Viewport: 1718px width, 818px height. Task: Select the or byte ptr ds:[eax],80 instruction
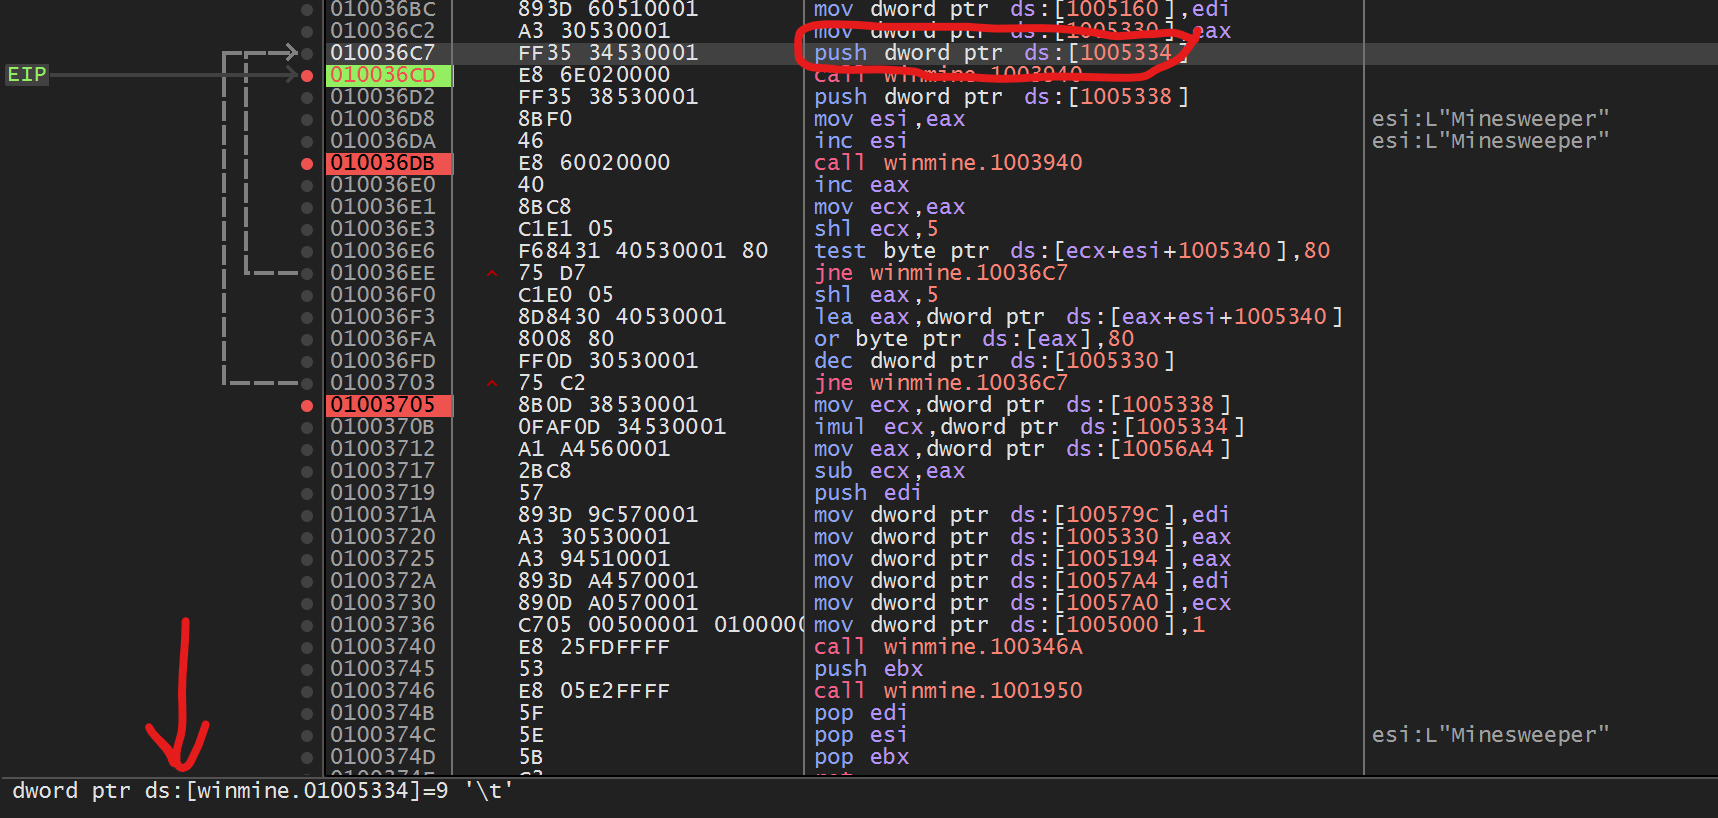pyautogui.click(x=974, y=339)
